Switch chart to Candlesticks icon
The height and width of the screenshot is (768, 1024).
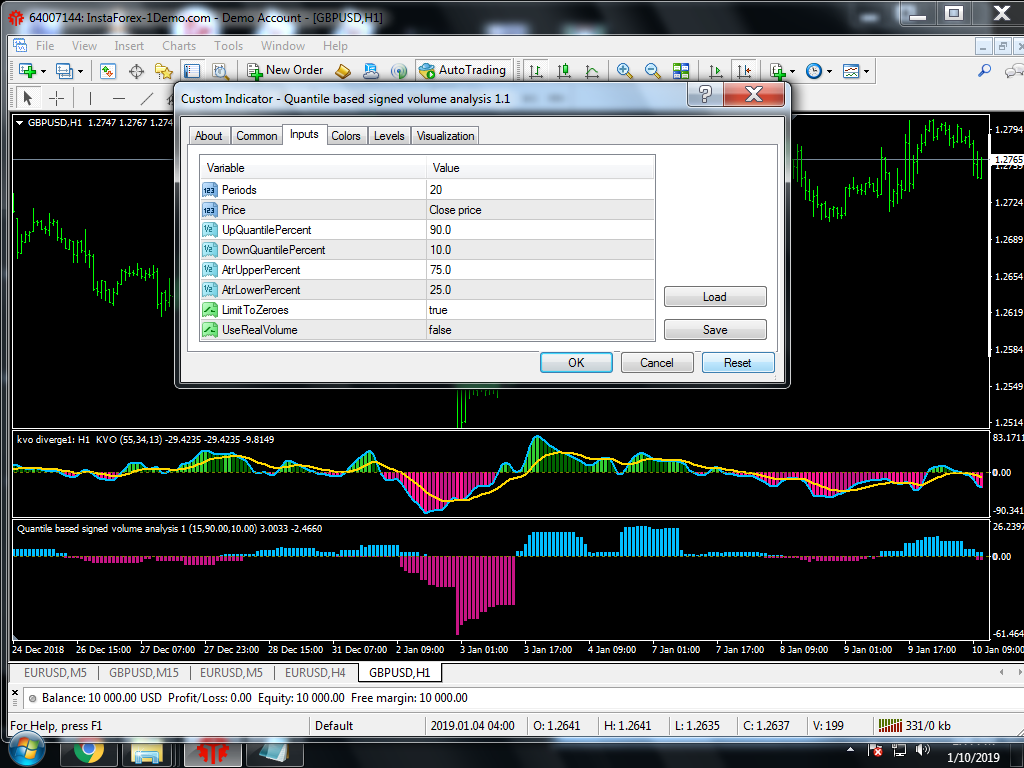[564, 71]
